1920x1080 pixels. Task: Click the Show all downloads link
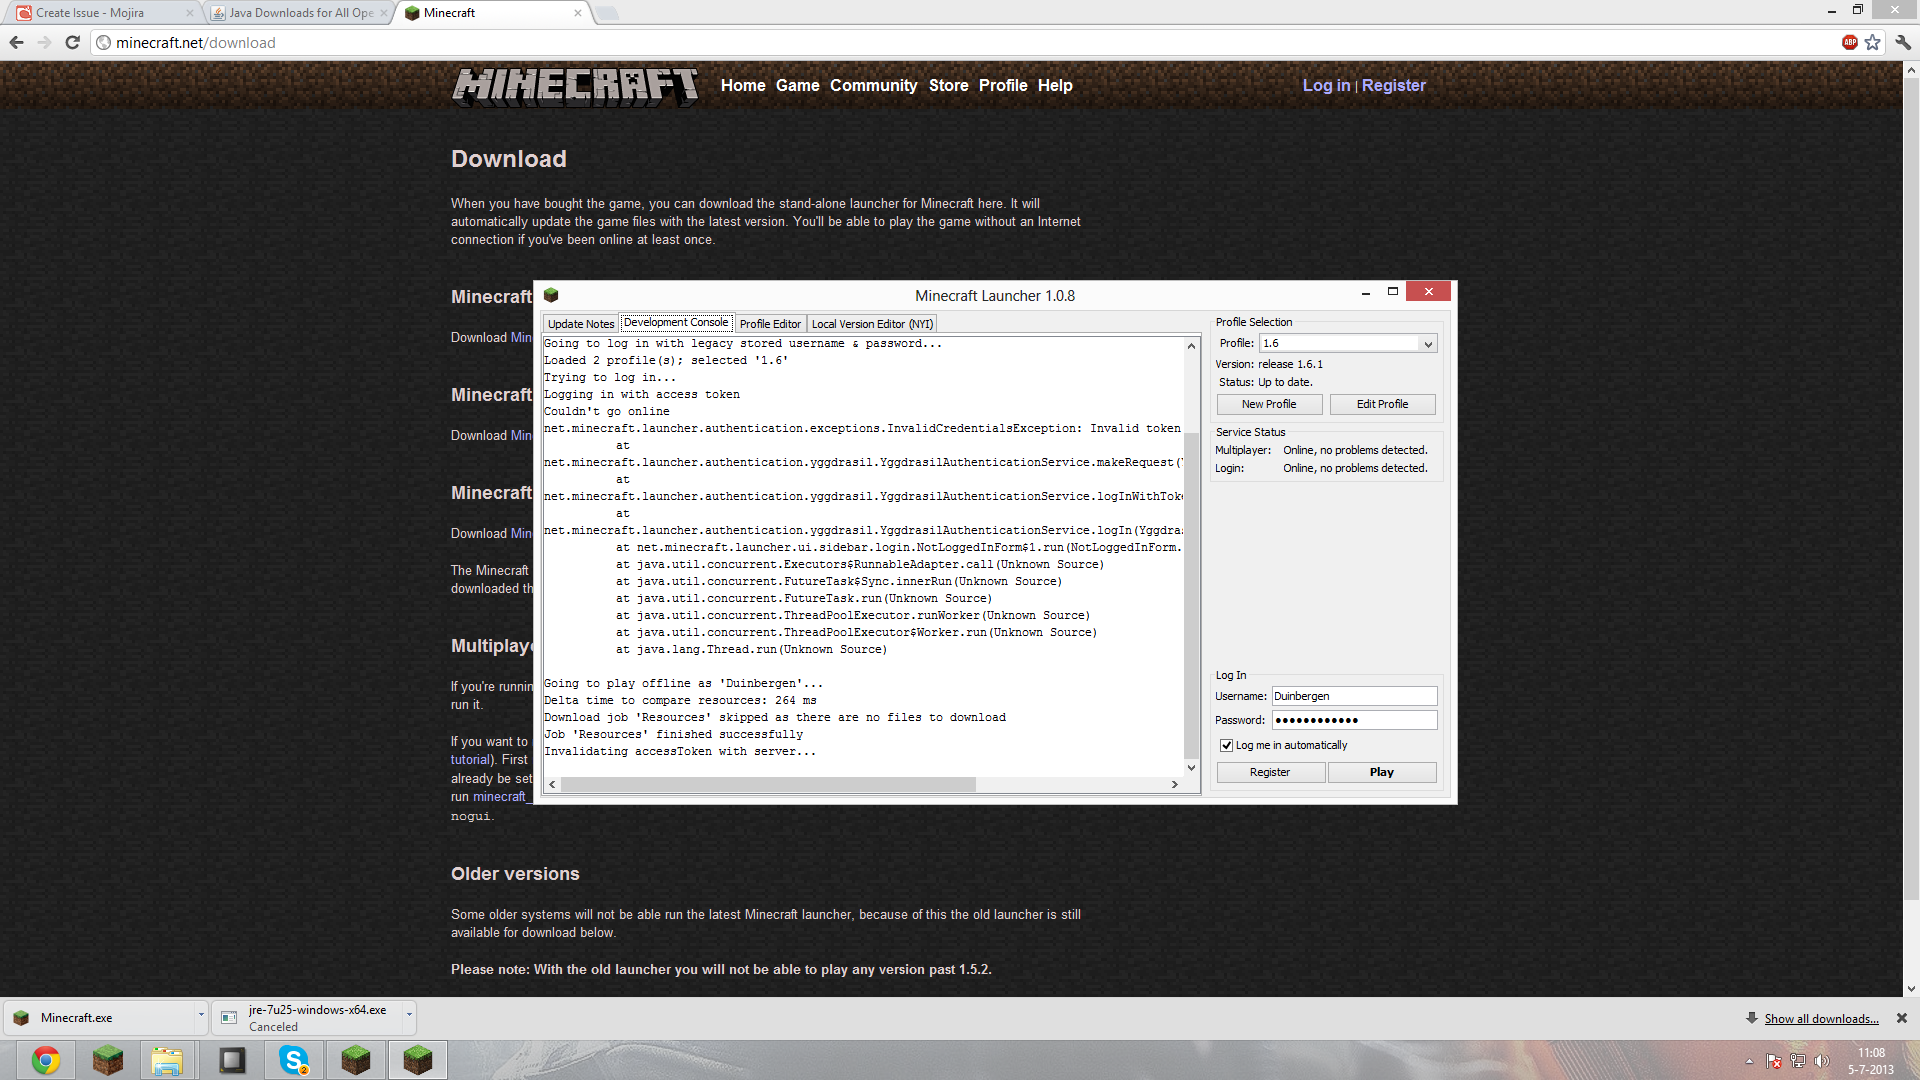(x=1821, y=1019)
